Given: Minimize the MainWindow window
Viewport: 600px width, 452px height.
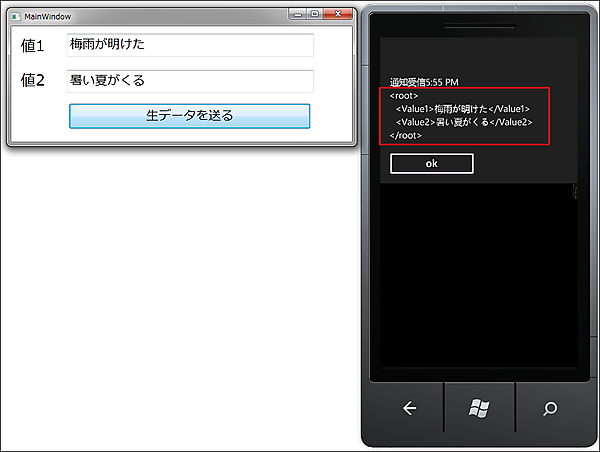Looking at the screenshot, I should click(x=298, y=14).
